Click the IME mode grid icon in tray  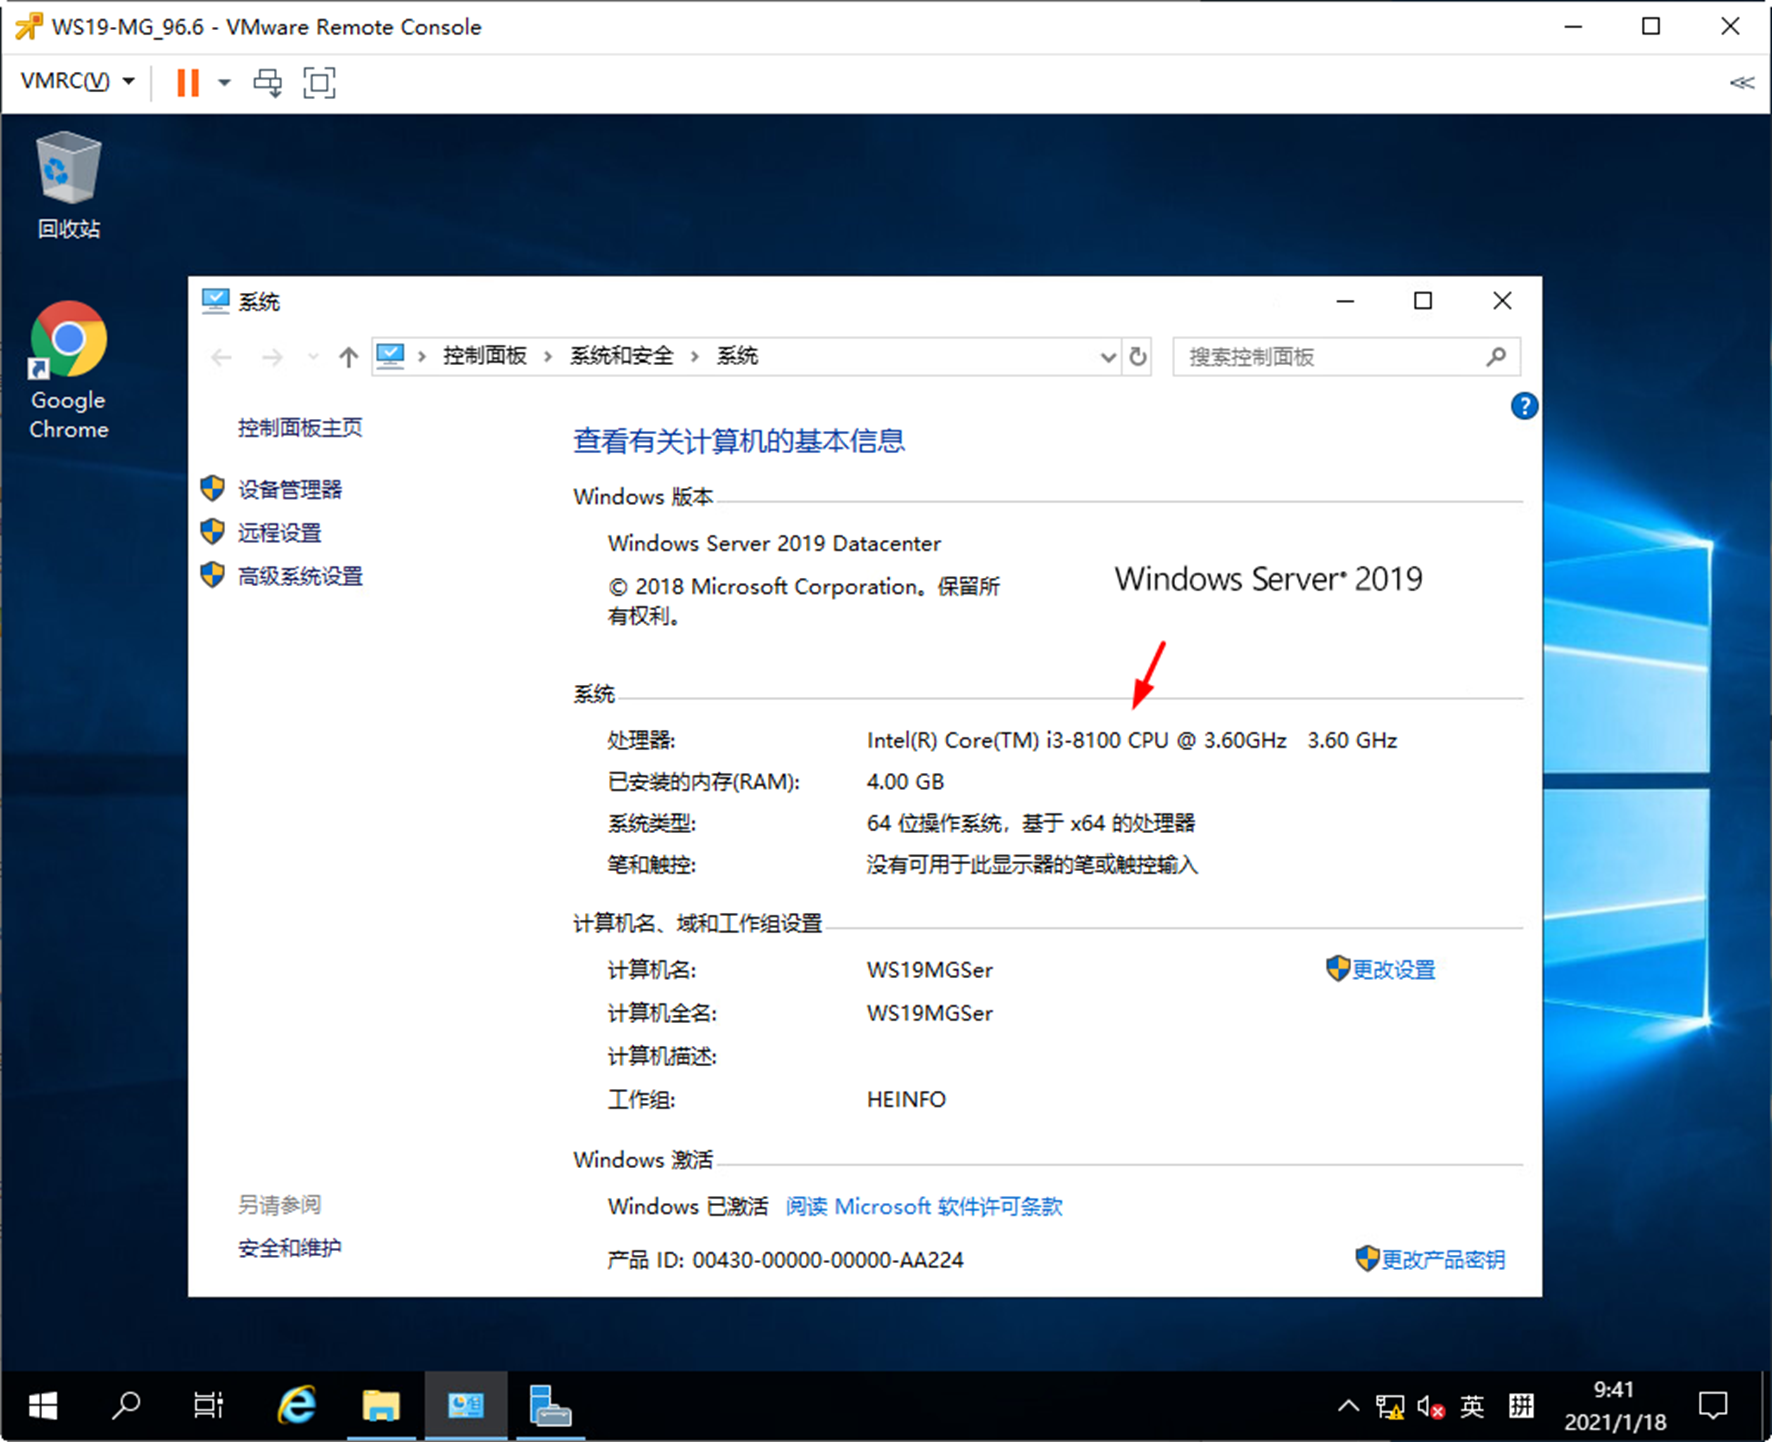(x=1521, y=1406)
